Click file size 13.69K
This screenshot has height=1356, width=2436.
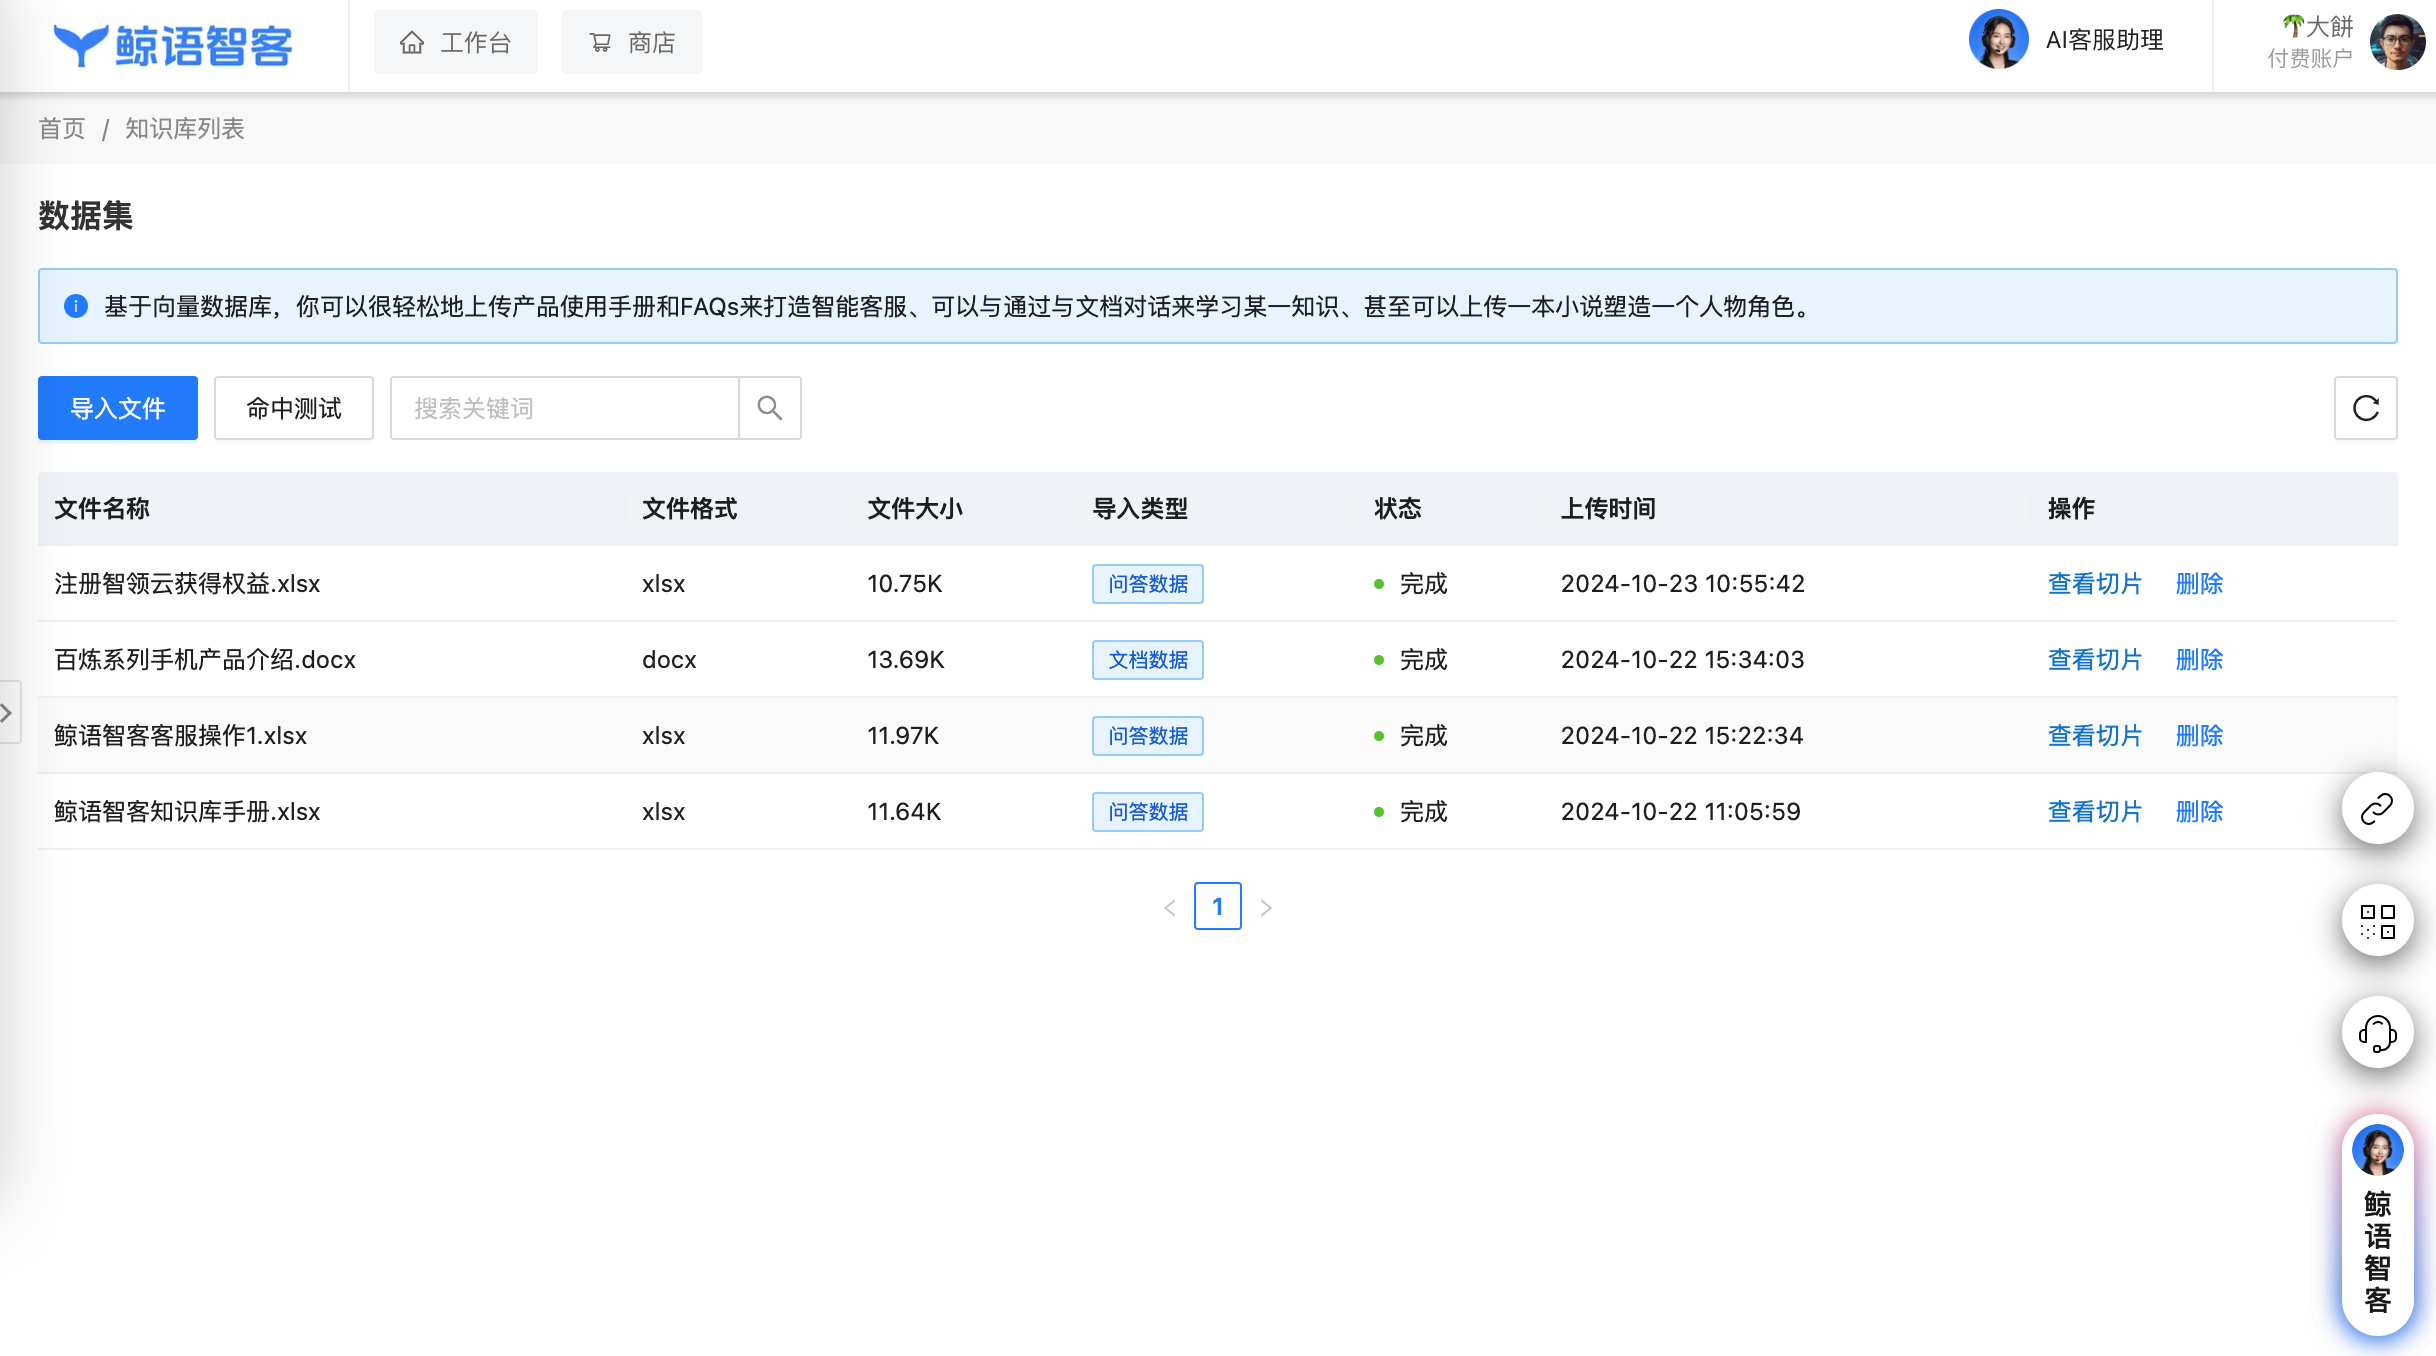tap(906, 660)
